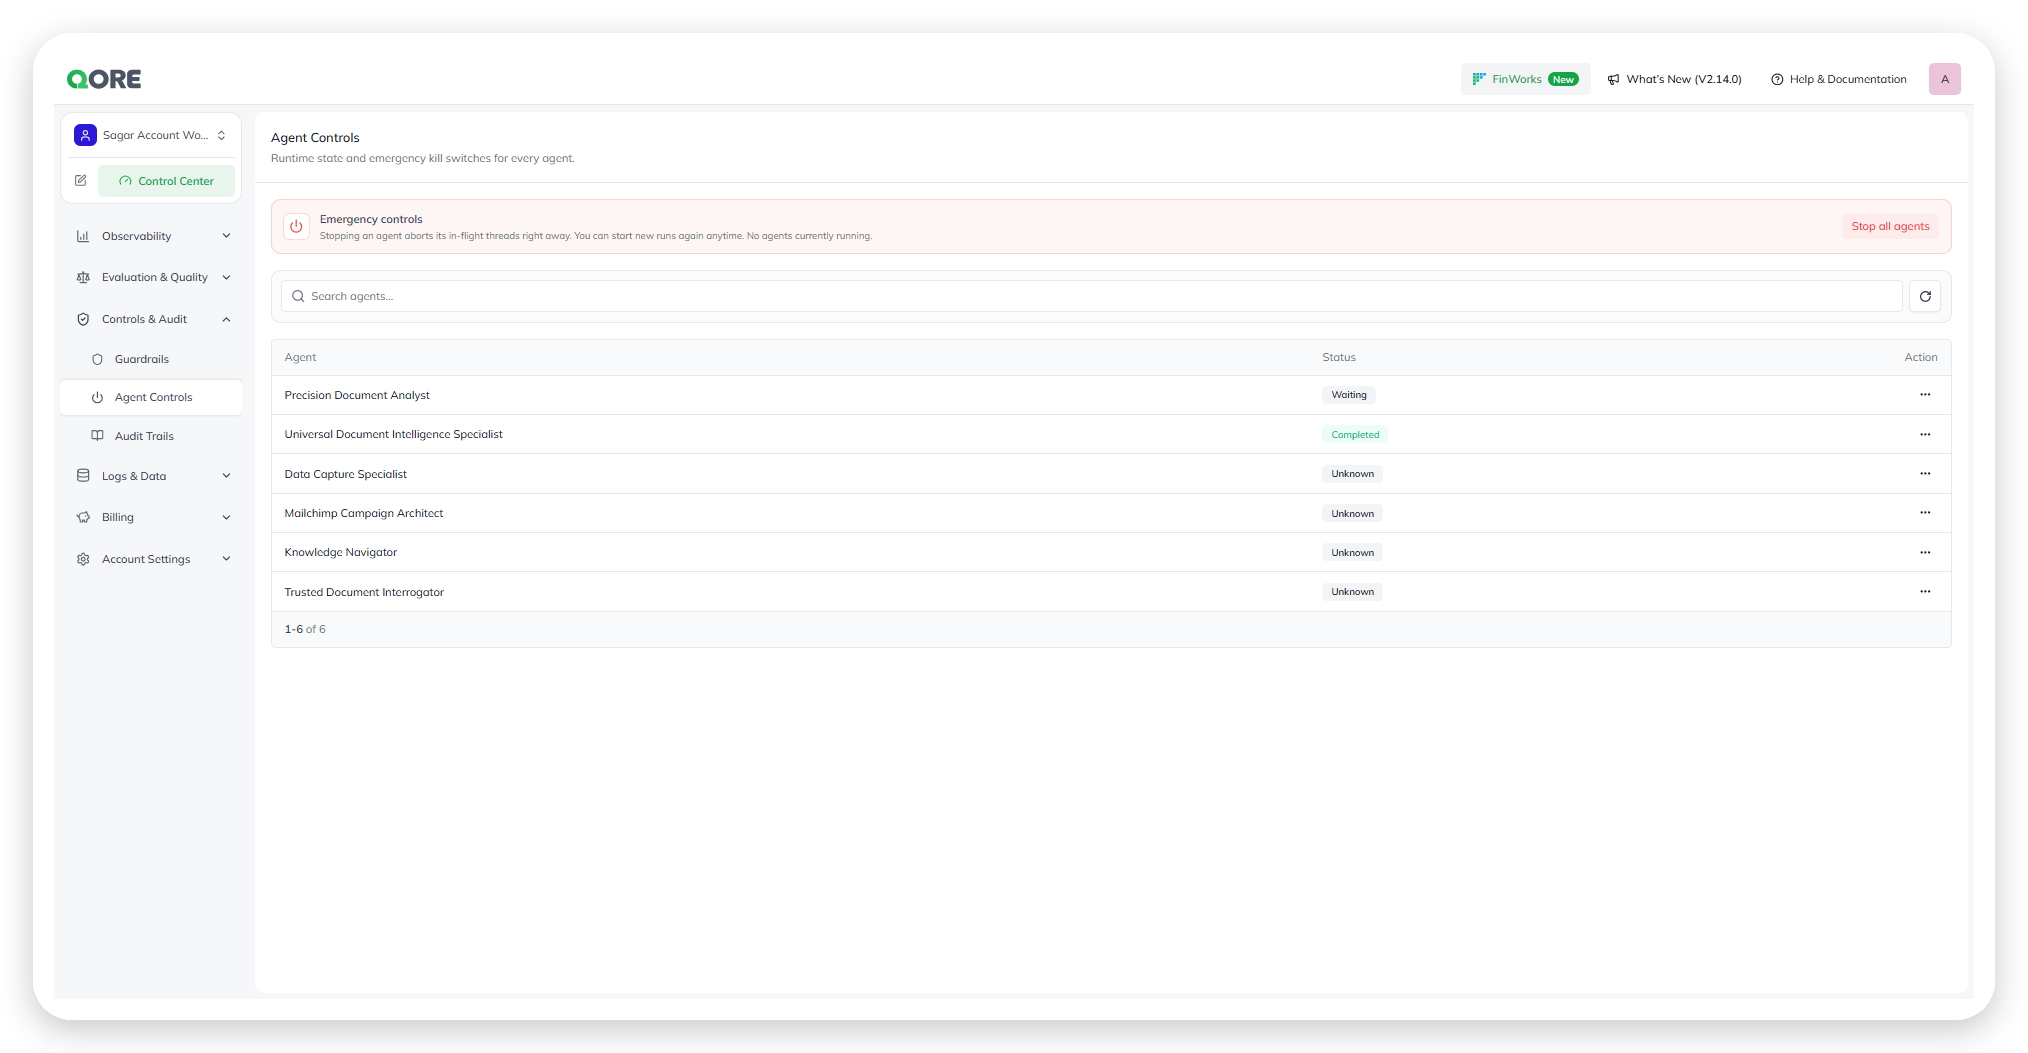Open Control Center
Image resolution: width=2028 pixels, height=1053 pixels.
click(166, 181)
